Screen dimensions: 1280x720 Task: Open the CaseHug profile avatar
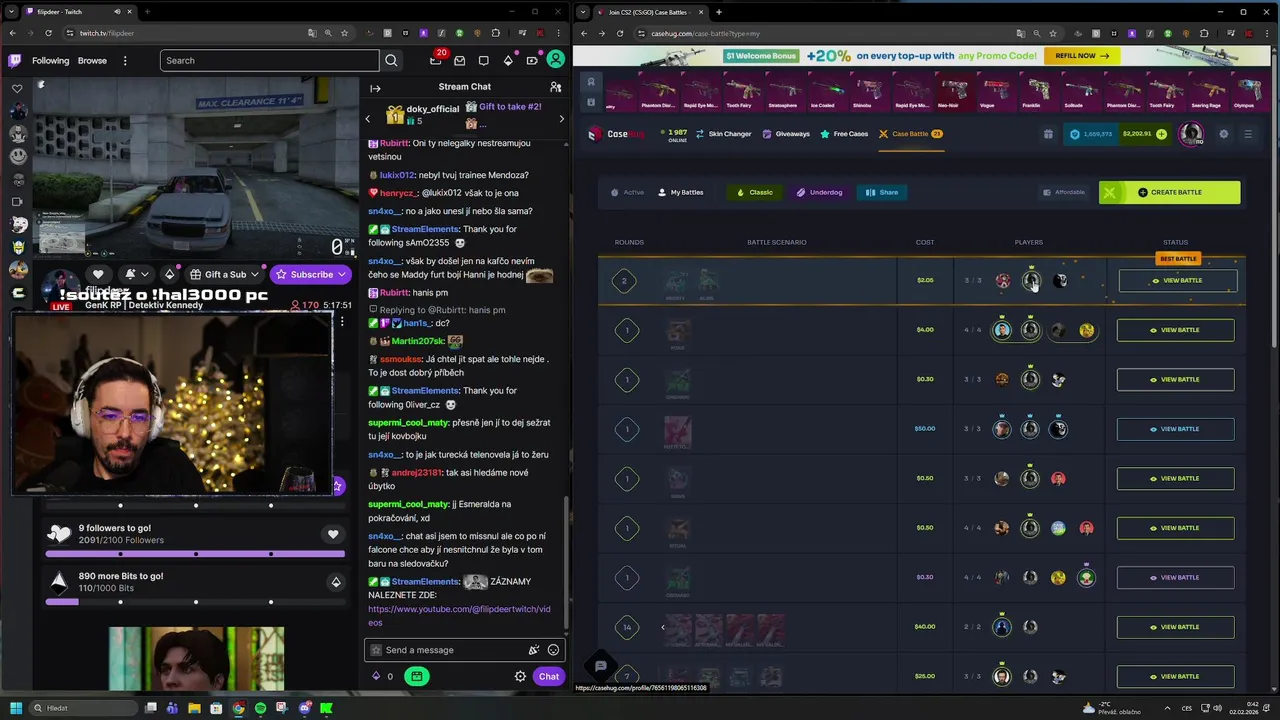pos(1191,134)
